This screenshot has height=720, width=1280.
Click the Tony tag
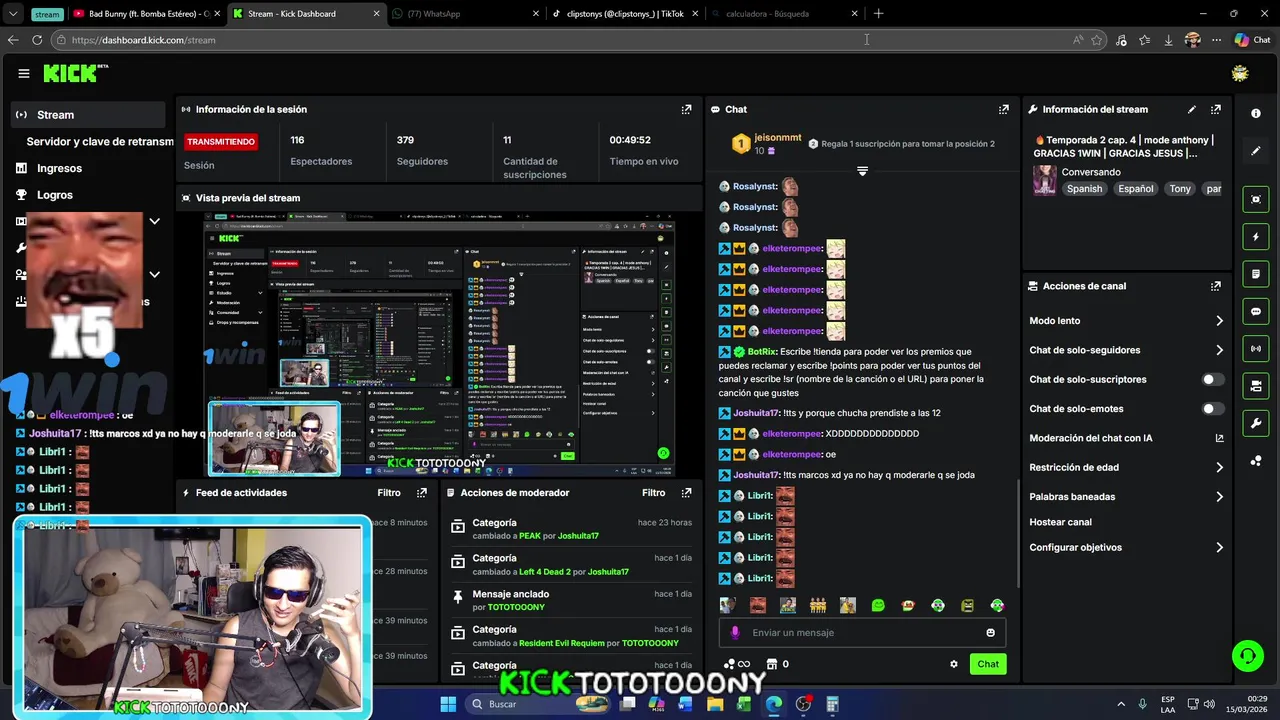[1180, 188]
